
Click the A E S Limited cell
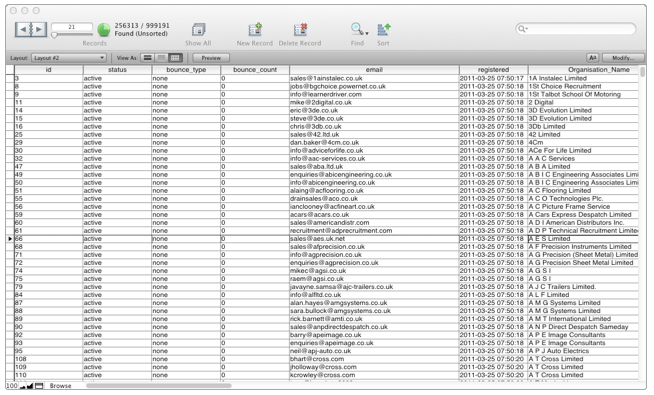pyautogui.click(x=583, y=239)
